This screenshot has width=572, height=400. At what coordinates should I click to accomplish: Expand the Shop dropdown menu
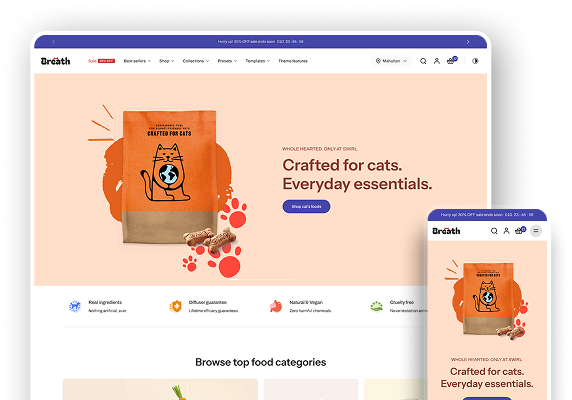pyautogui.click(x=166, y=61)
